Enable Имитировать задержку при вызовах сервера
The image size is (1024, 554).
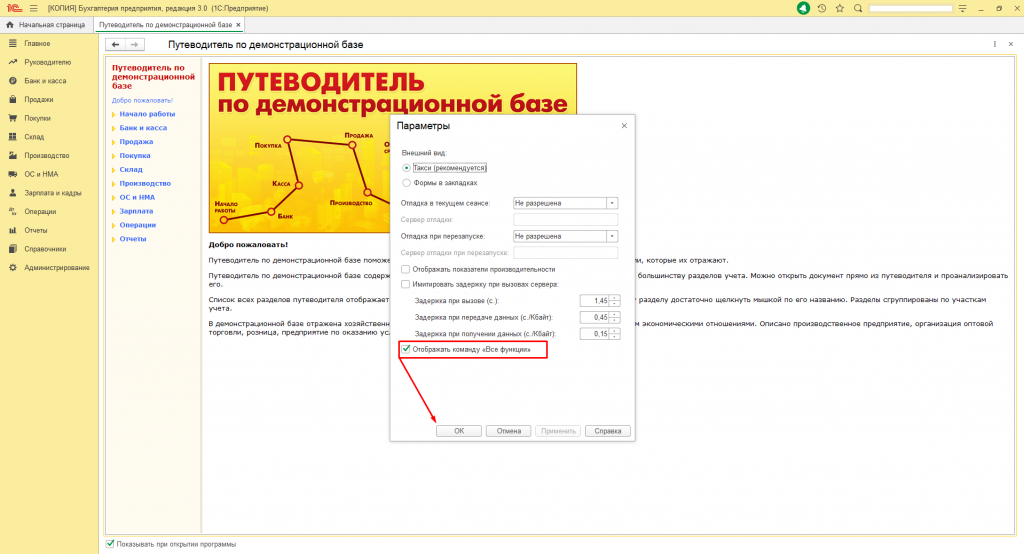[x=406, y=284]
